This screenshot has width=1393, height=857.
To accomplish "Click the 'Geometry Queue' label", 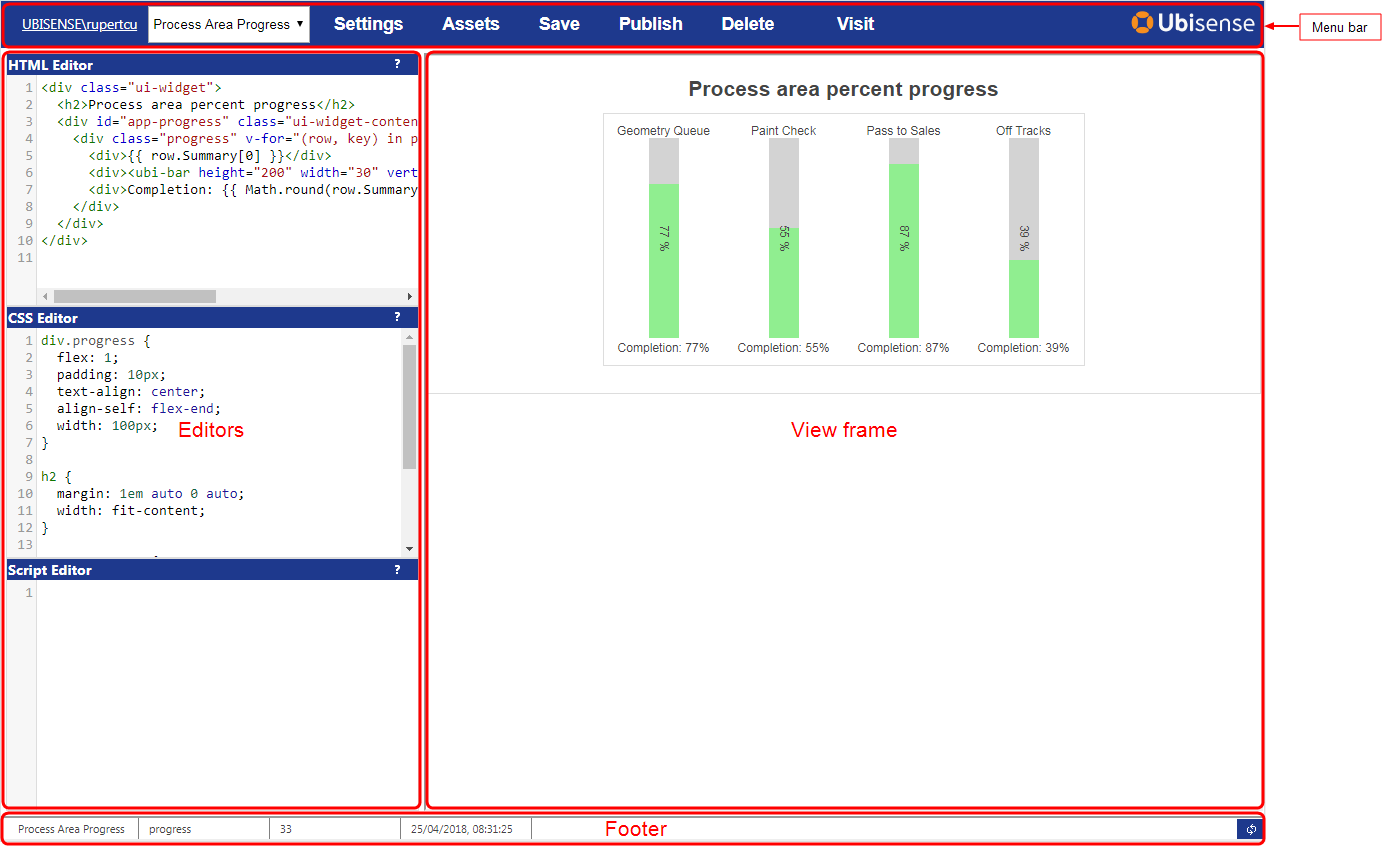I will pyautogui.click(x=663, y=131).
